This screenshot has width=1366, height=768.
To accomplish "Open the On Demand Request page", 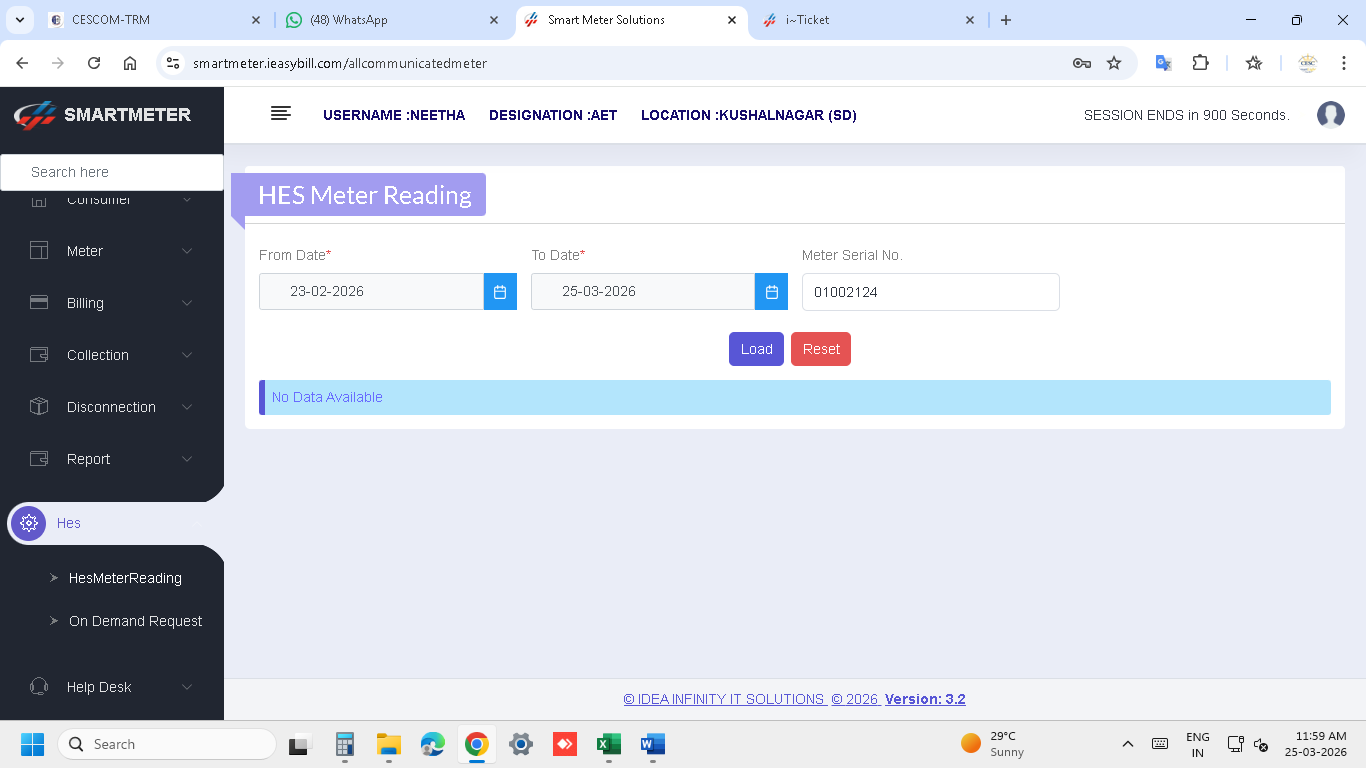I will [135, 621].
